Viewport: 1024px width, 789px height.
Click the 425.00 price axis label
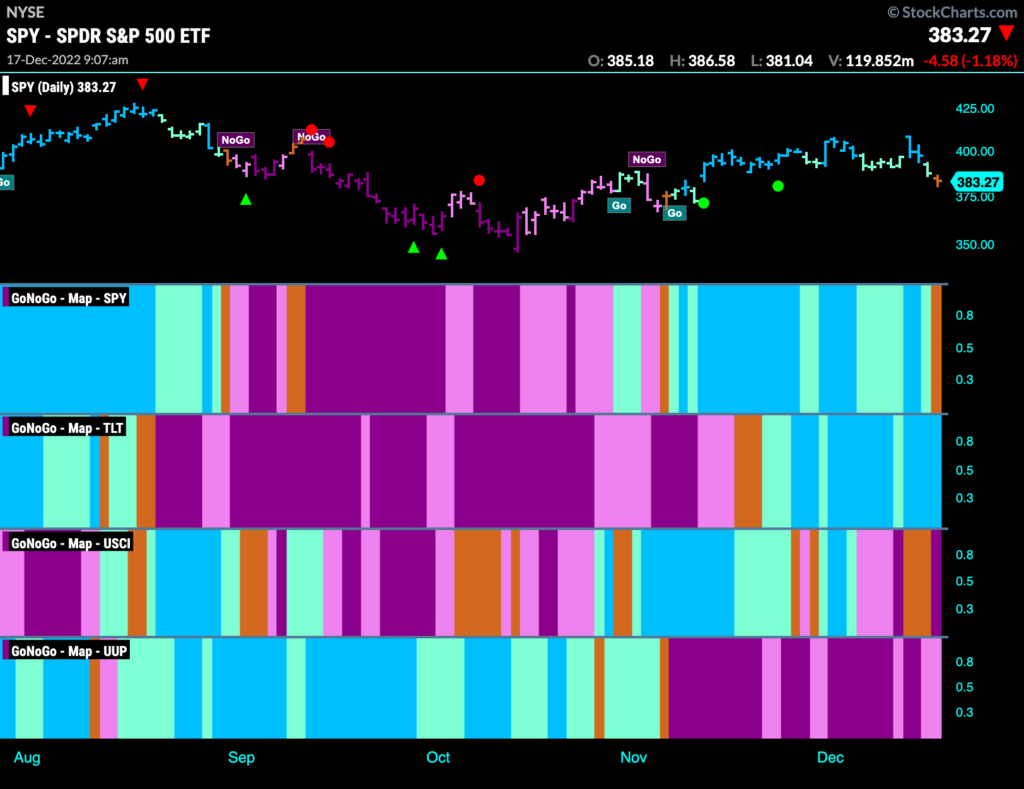coord(975,108)
